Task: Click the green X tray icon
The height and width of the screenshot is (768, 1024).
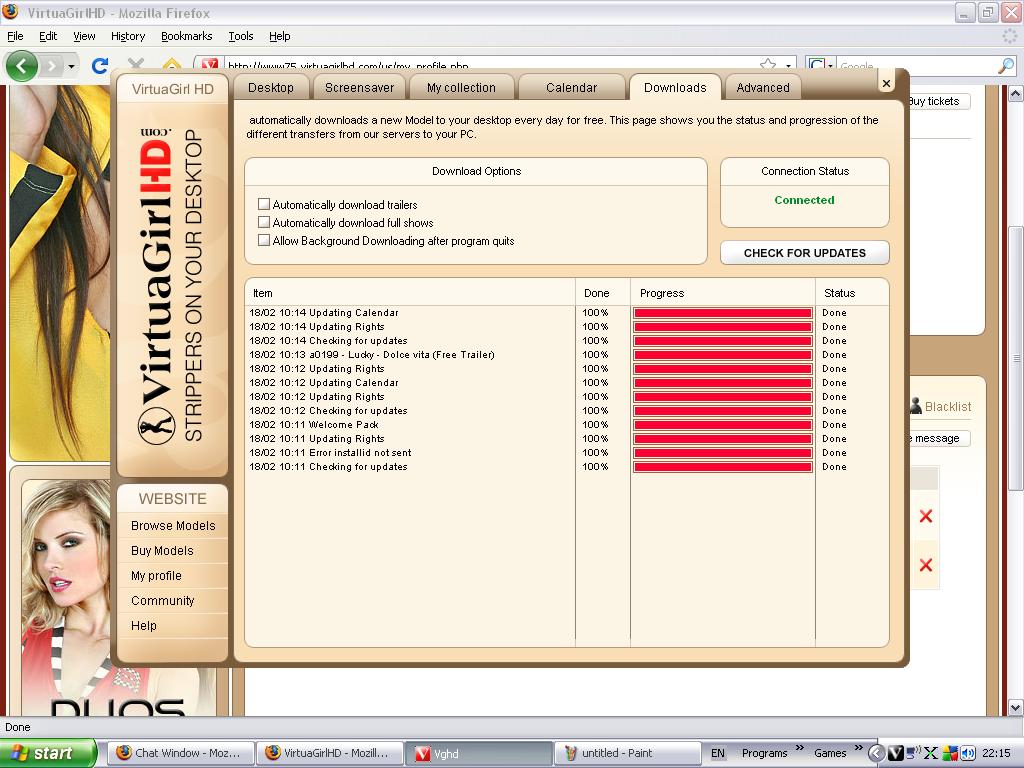Action: tap(931, 753)
